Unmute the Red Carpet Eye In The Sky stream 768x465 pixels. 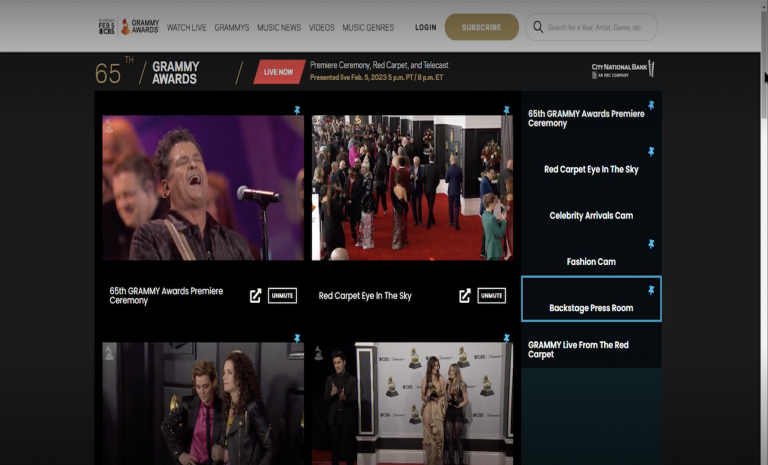pos(491,296)
